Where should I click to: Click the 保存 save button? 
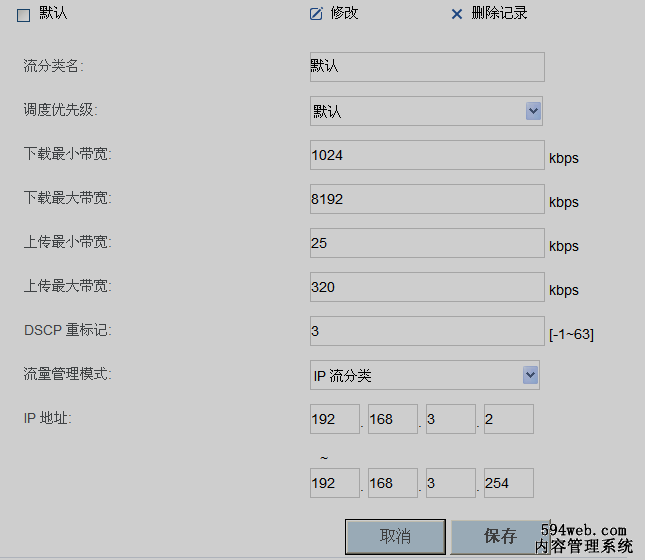[x=500, y=537]
